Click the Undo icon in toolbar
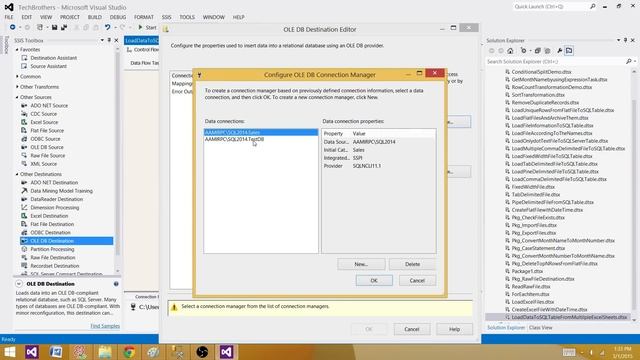The width and height of the screenshot is (640, 360). coord(107,27)
